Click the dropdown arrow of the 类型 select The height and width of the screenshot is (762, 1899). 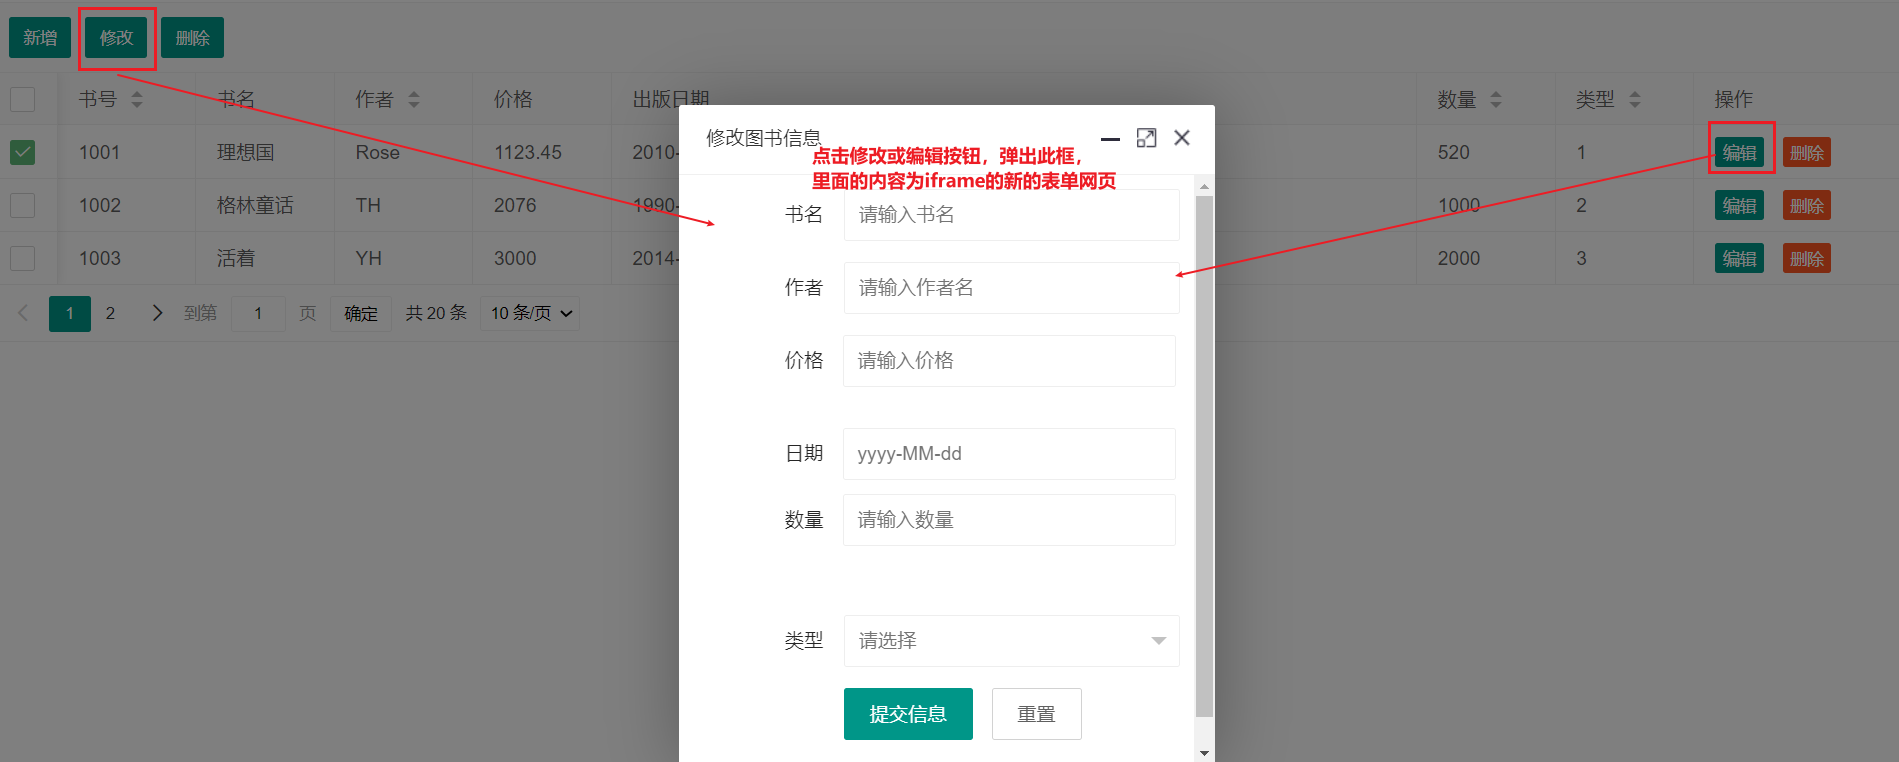coord(1158,641)
